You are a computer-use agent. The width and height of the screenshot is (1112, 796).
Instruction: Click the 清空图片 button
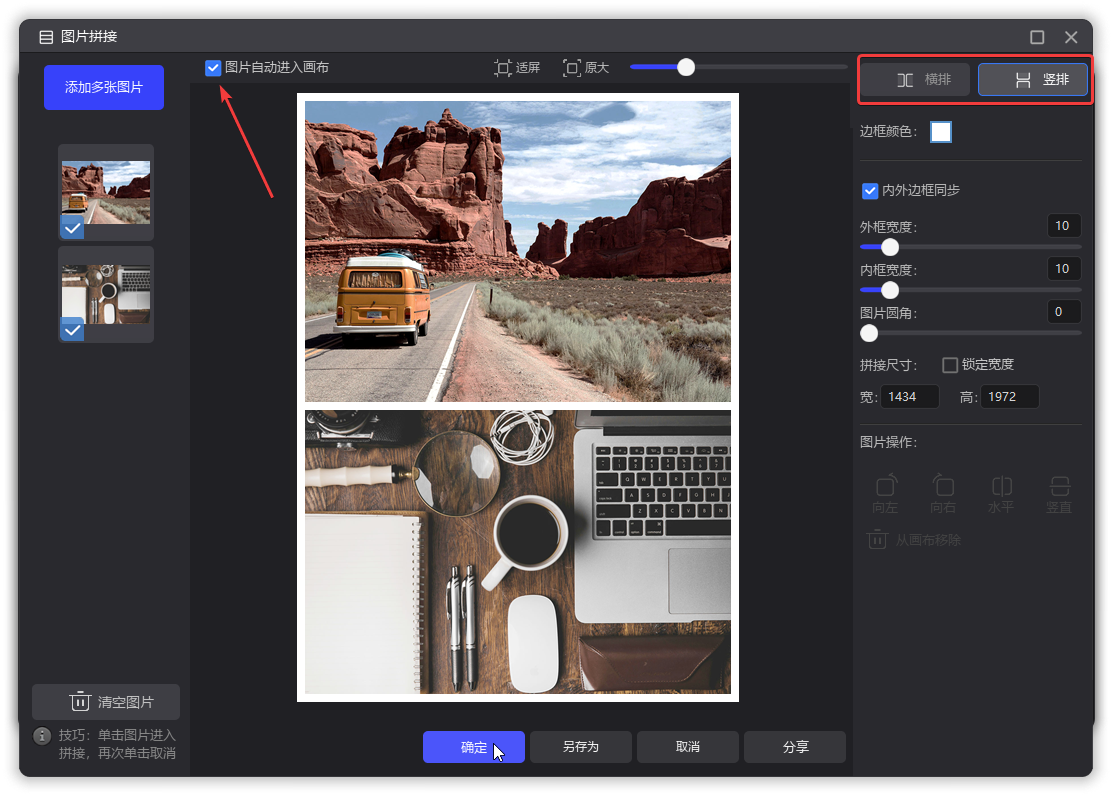[x=106, y=702]
